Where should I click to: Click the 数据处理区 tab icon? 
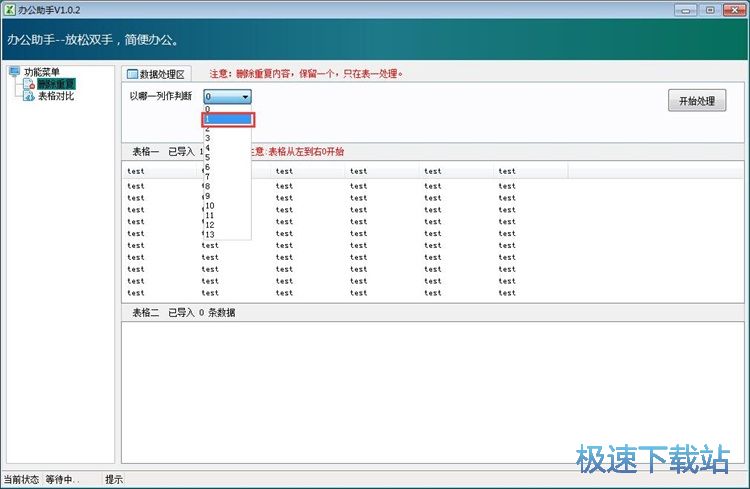(131, 74)
